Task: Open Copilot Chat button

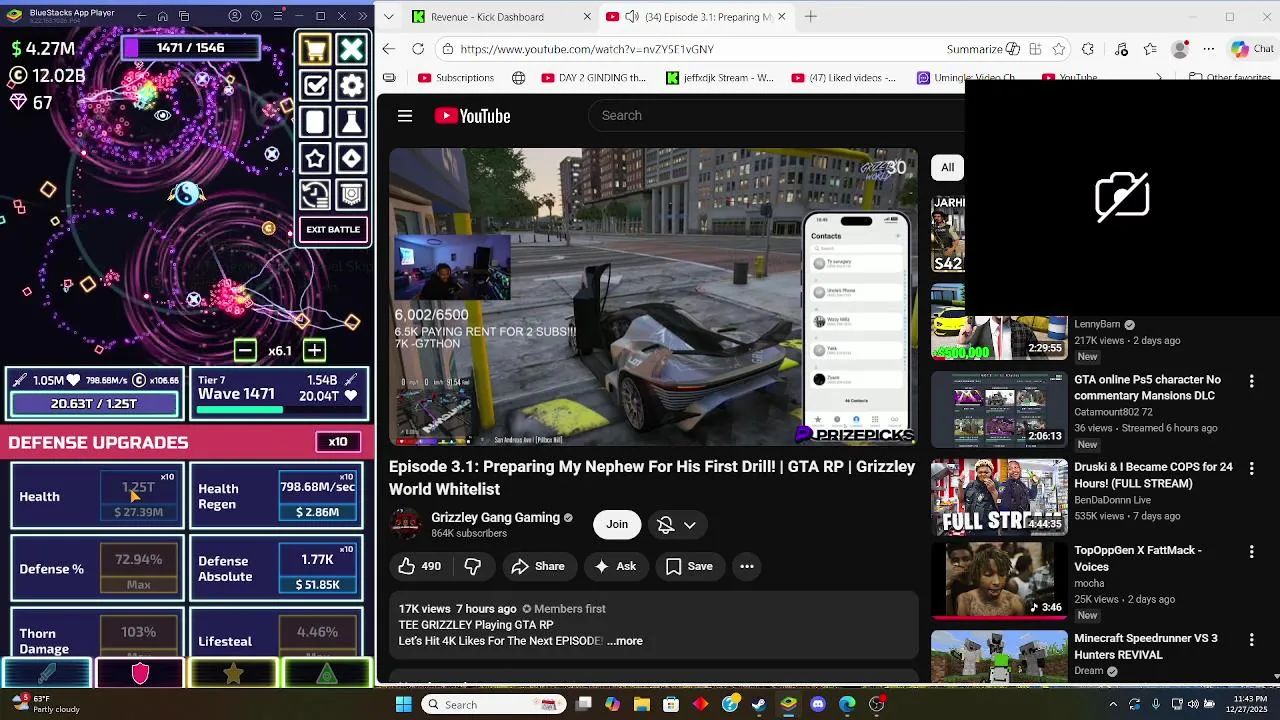Action: [x=1253, y=49]
